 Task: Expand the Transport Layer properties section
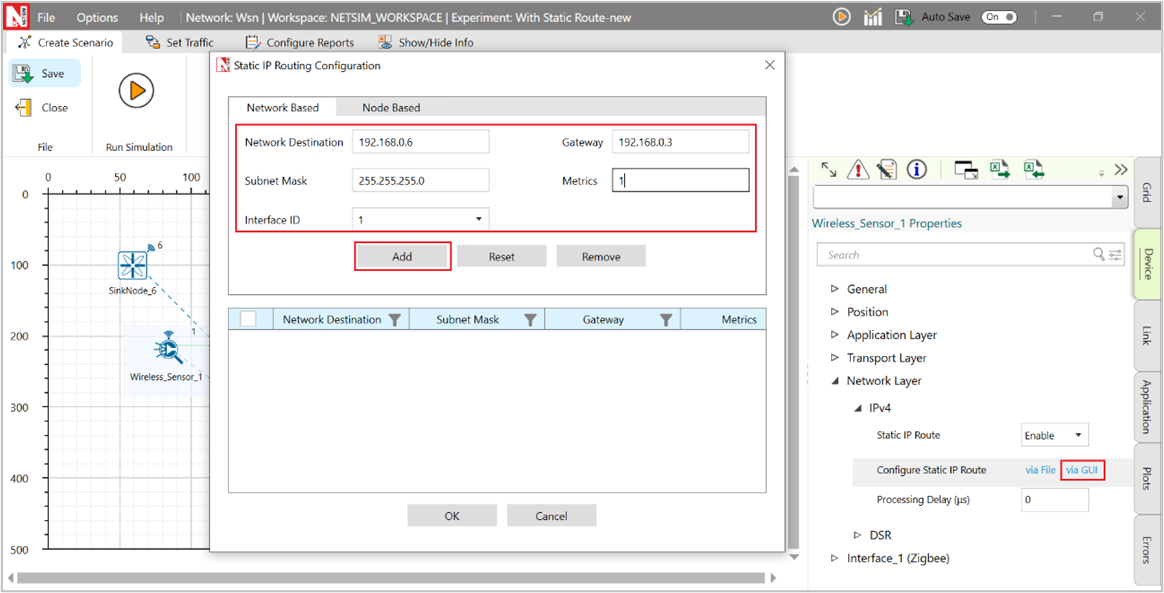coord(835,358)
